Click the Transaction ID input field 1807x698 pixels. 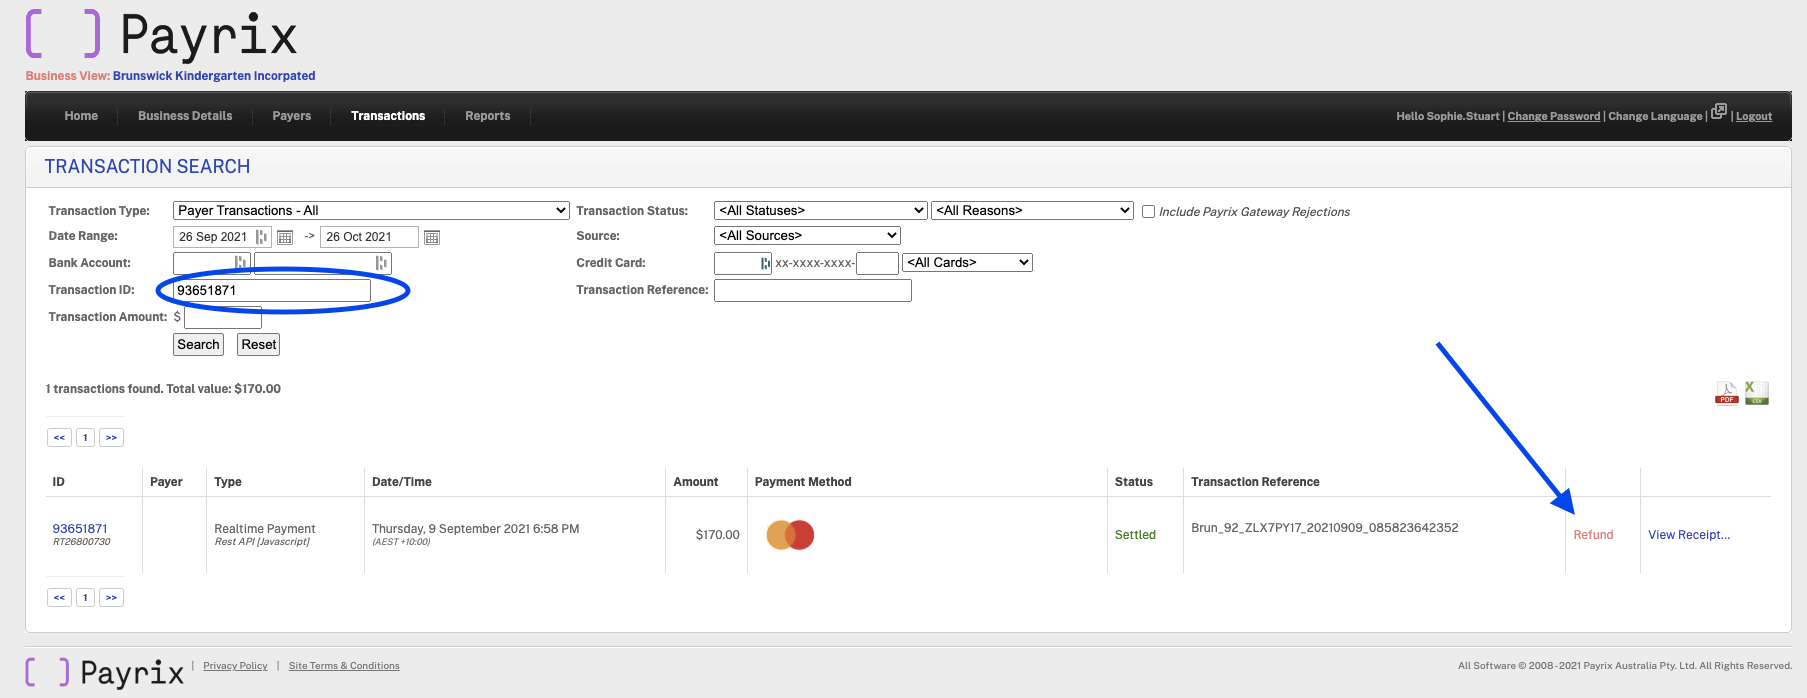click(272, 290)
